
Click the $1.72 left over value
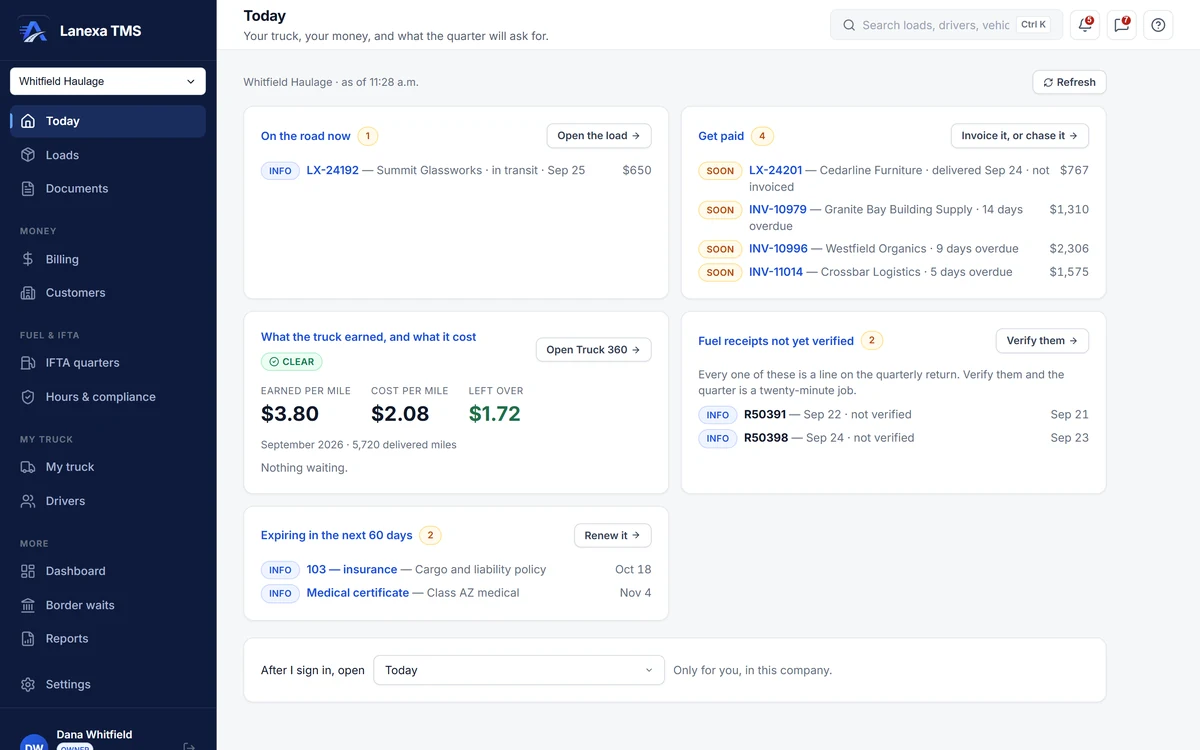(495, 414)
